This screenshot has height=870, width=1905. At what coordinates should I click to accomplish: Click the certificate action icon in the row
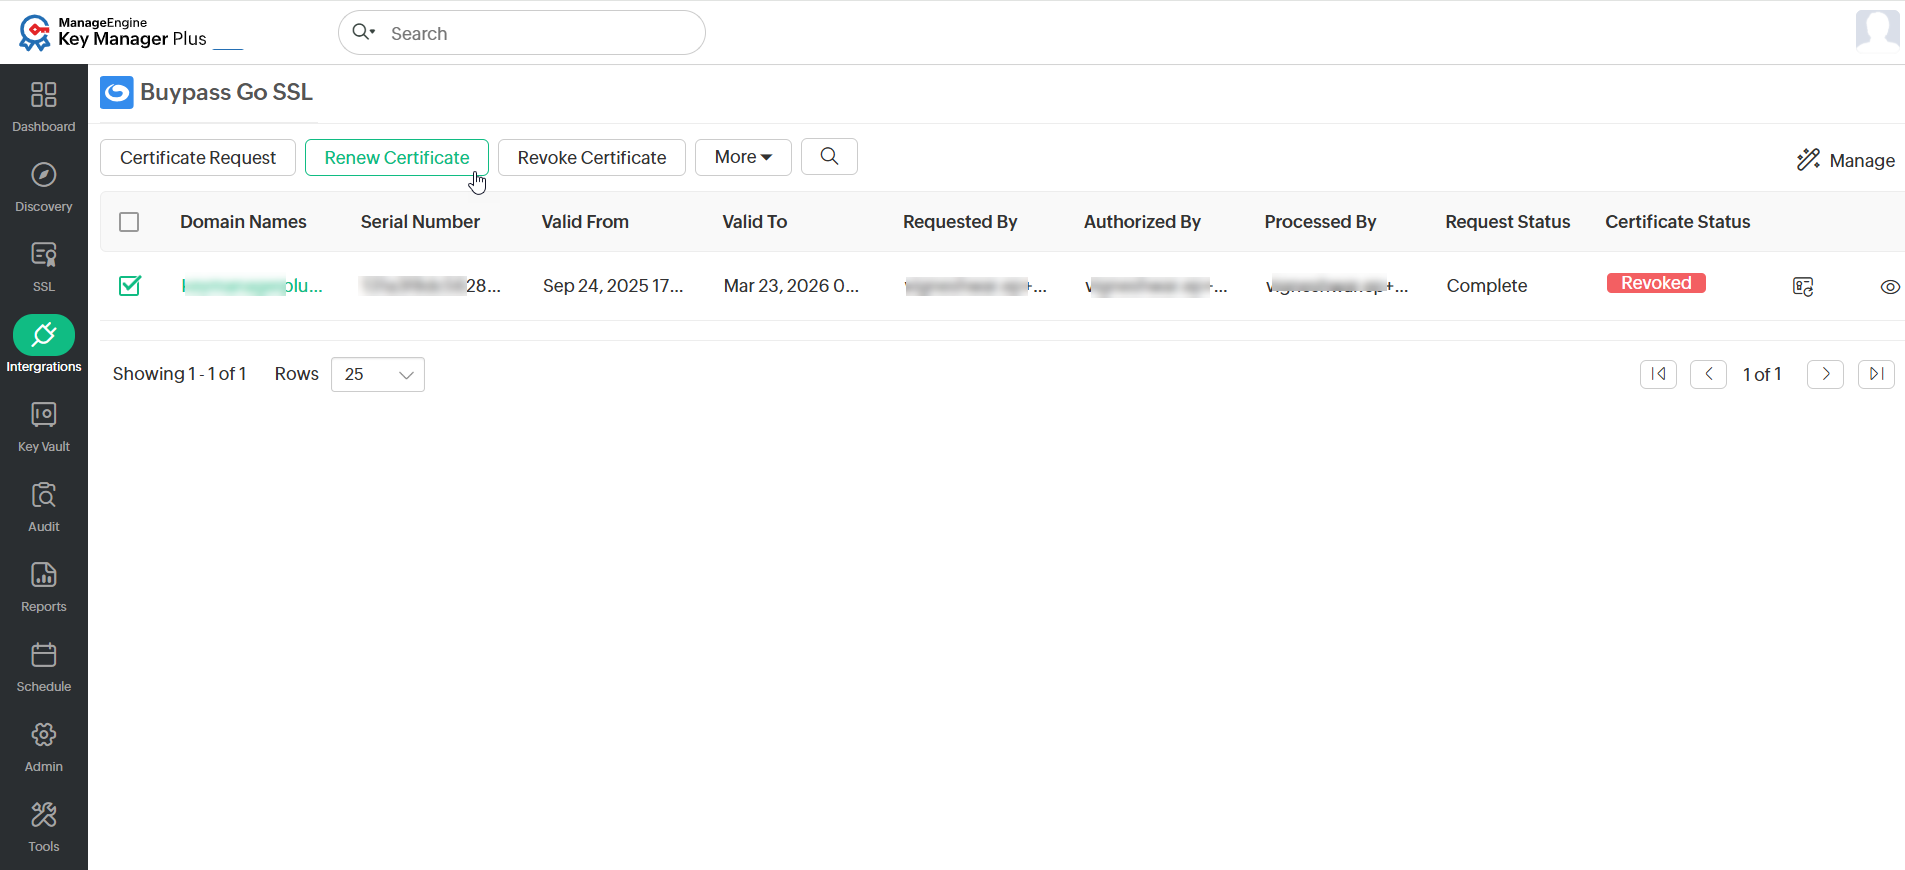pos(1803,287)
